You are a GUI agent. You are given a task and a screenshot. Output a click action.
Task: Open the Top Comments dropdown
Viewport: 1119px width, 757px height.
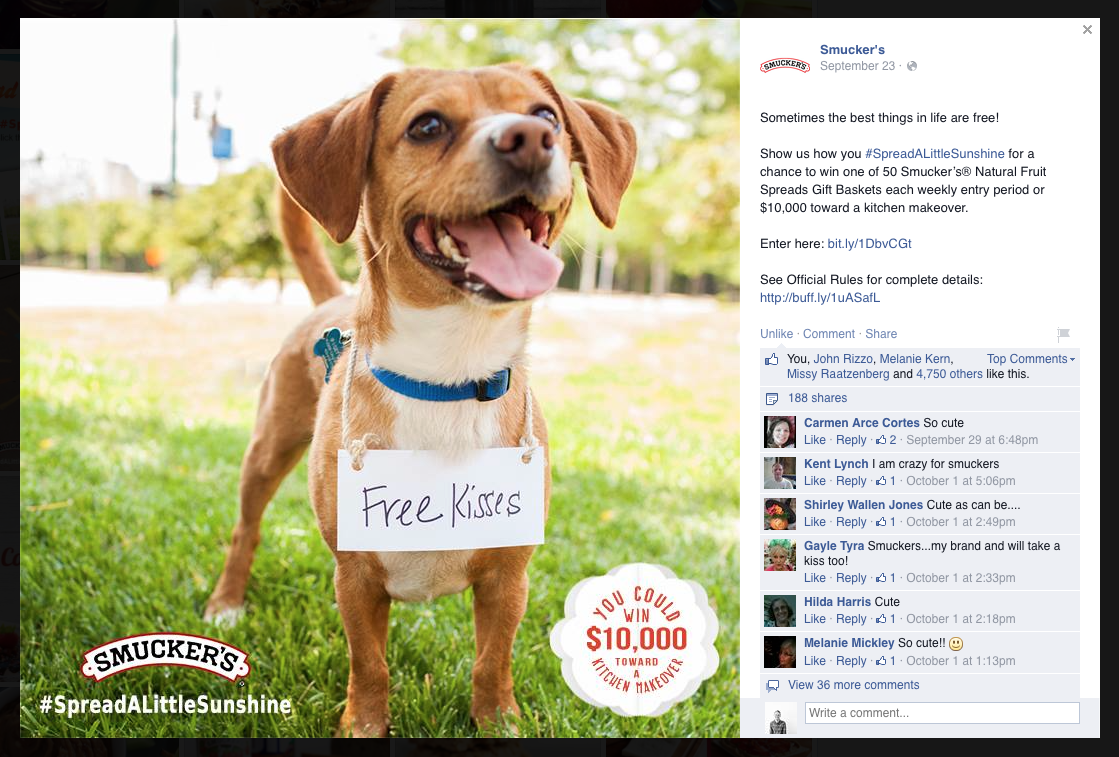click(x=1031, y=359)
